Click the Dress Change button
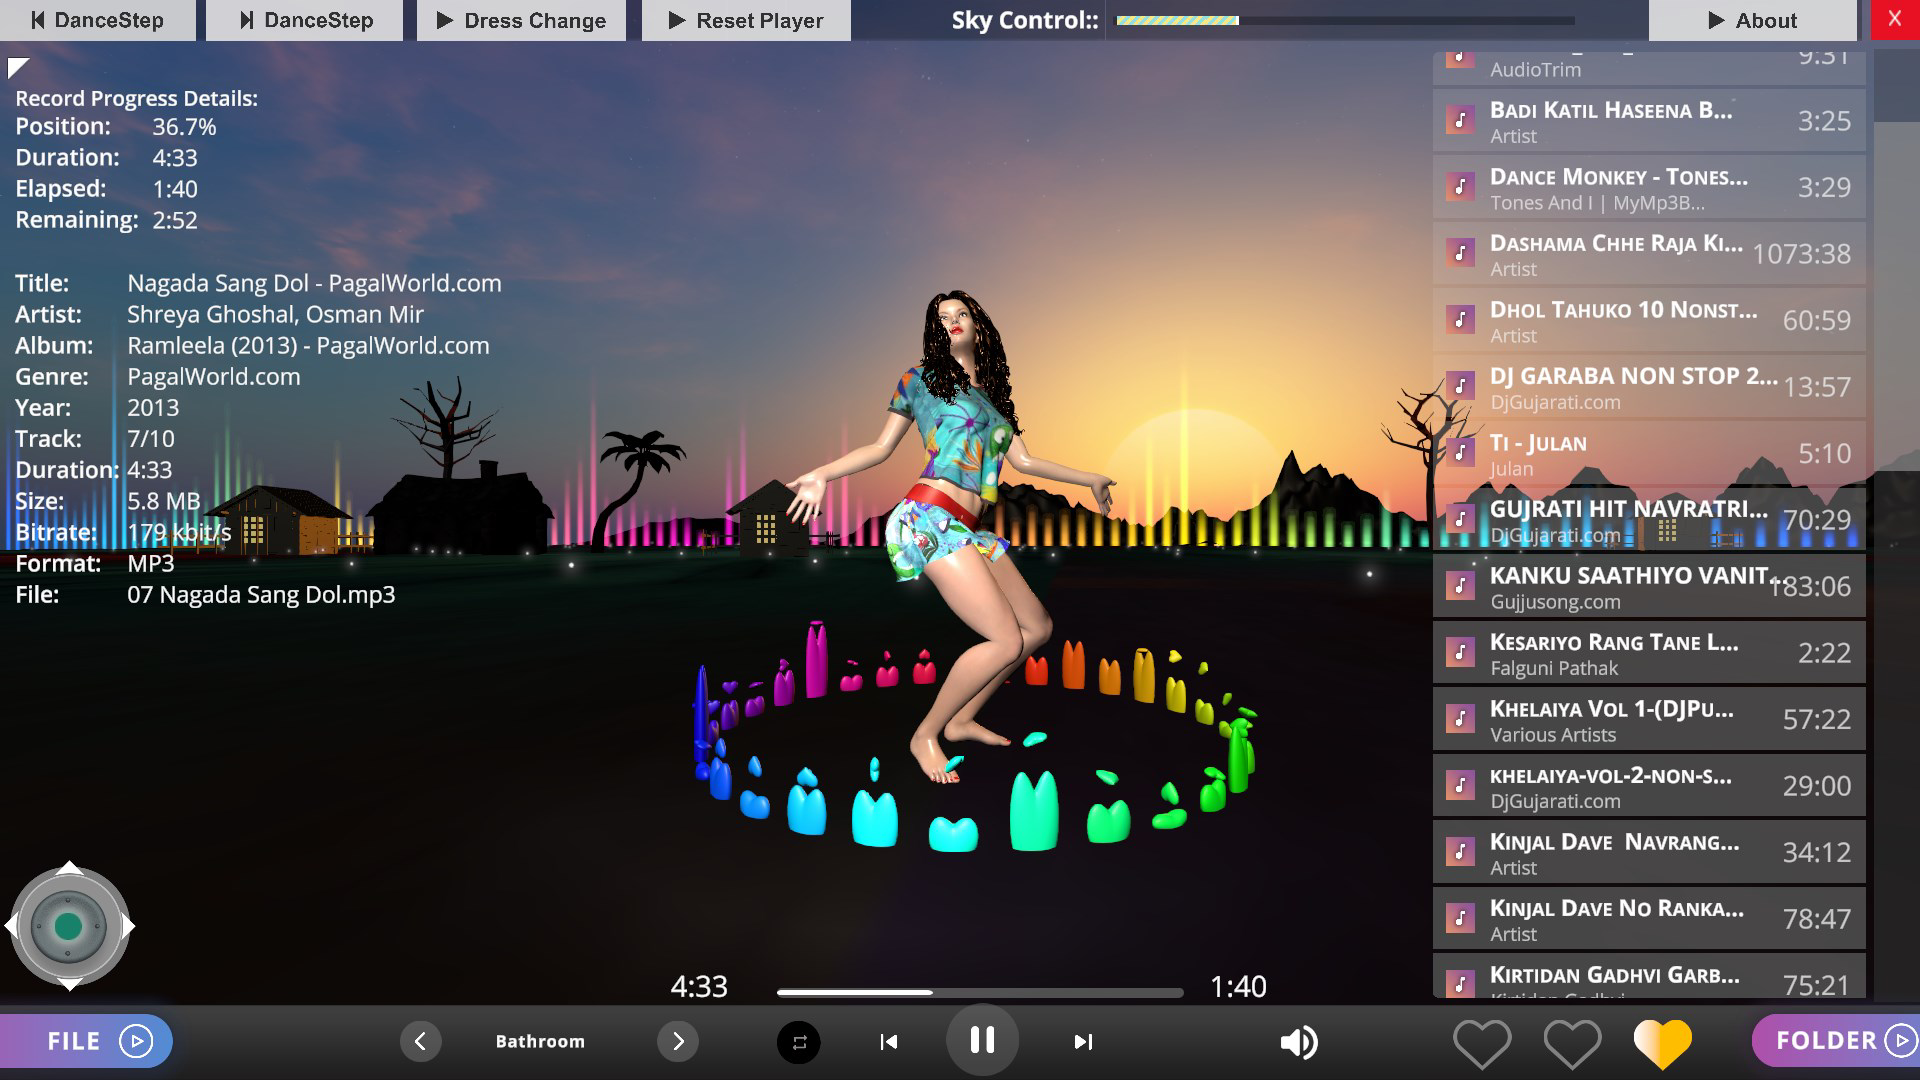Image resolution: width=1920 pixels, height=1080 pixels. click(x=521, y=20)
